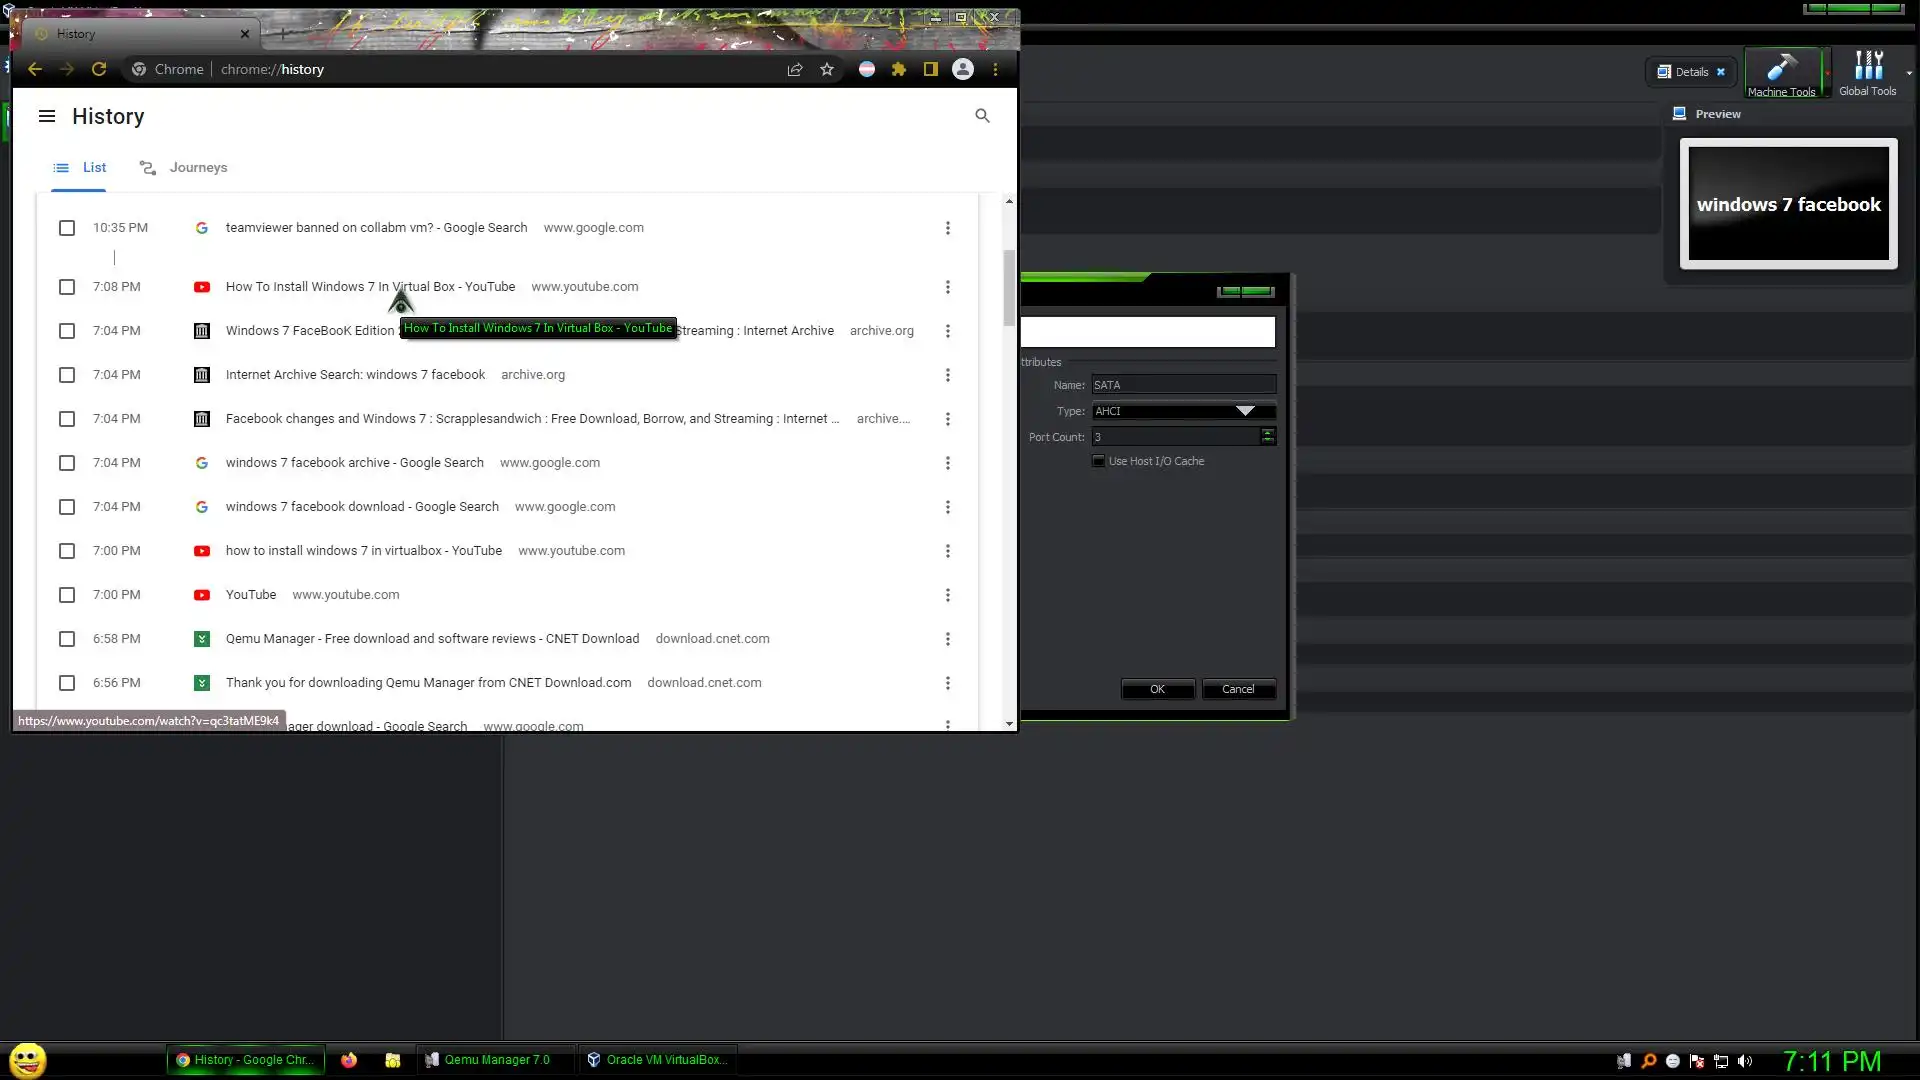Click the reload page icon
Screen dimensions: 1920x1080
pos(99,69)
